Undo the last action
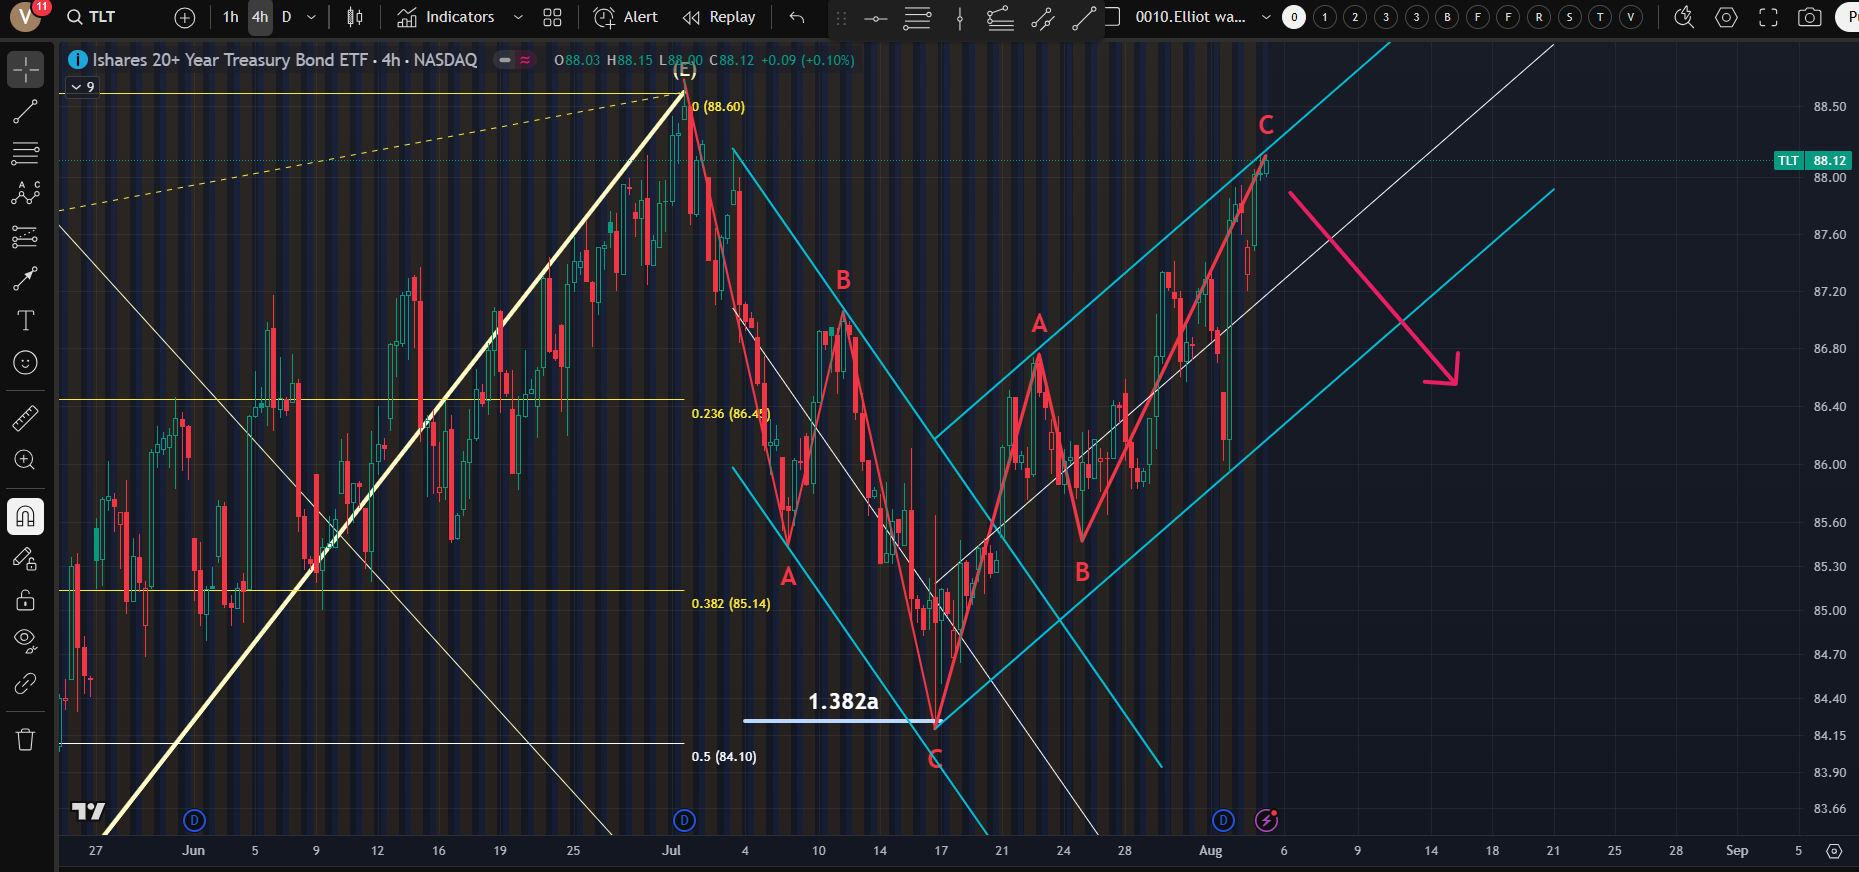This screenshot has width=1859, height=872. pyautogui.click(x=796, y=17)
